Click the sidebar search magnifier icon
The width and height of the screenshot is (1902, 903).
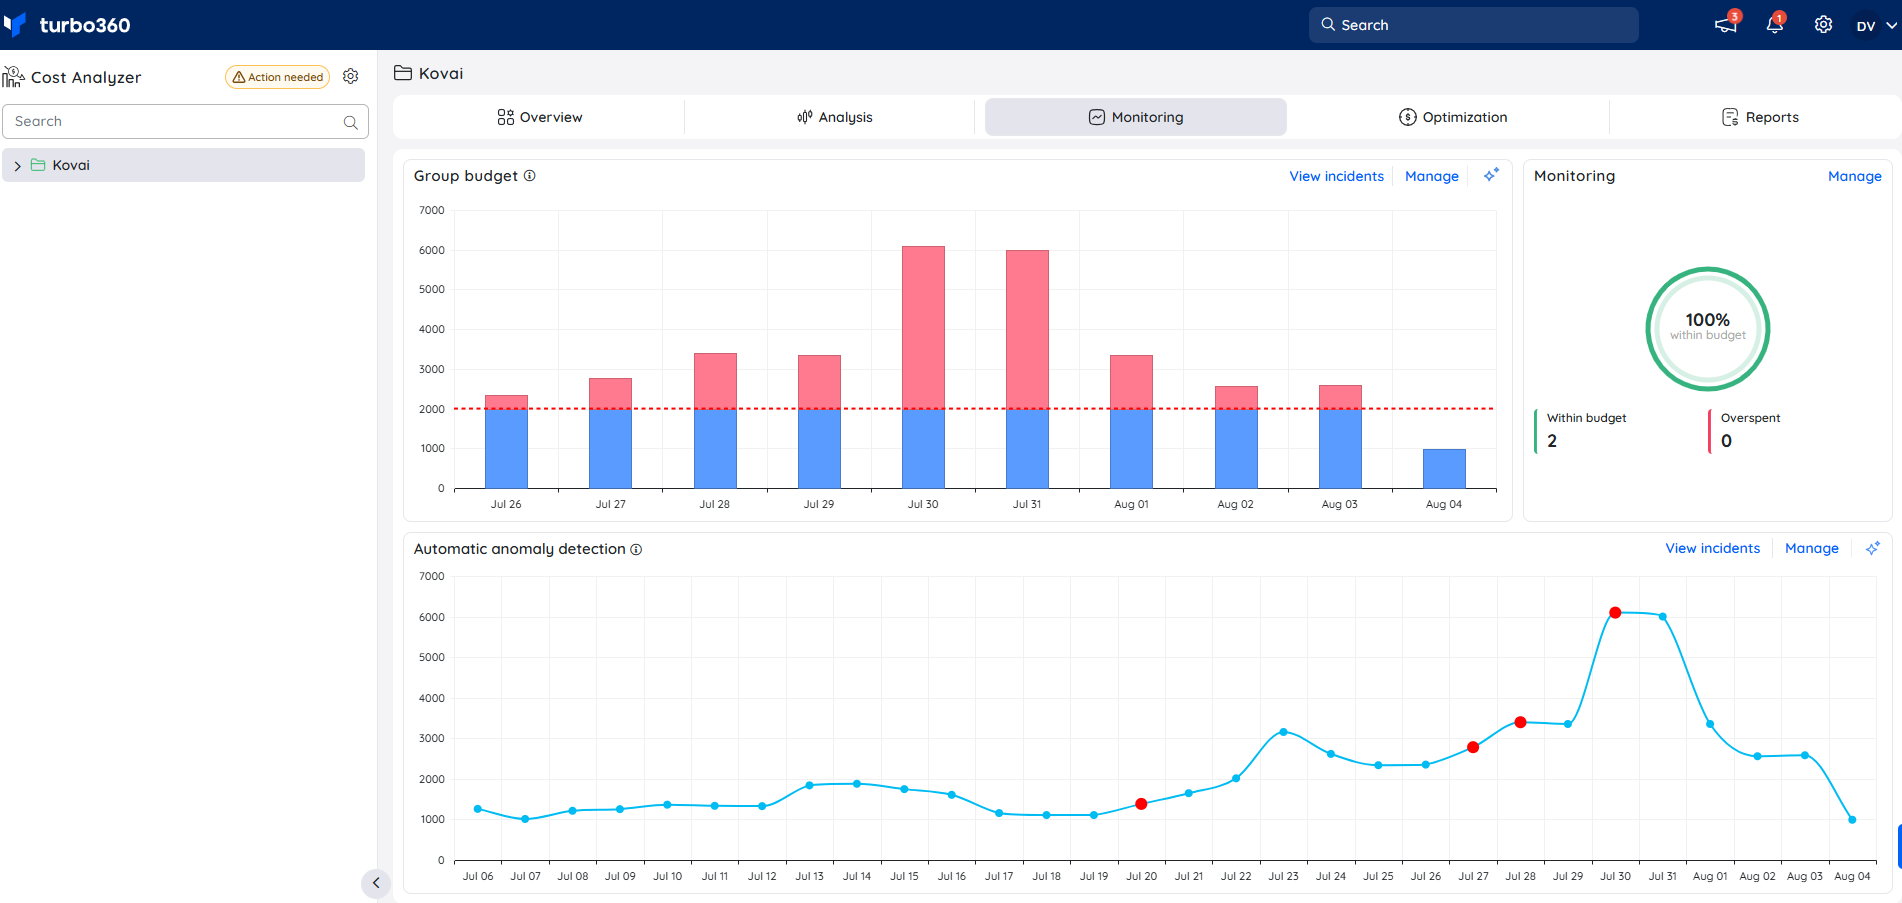pos(351,122)
